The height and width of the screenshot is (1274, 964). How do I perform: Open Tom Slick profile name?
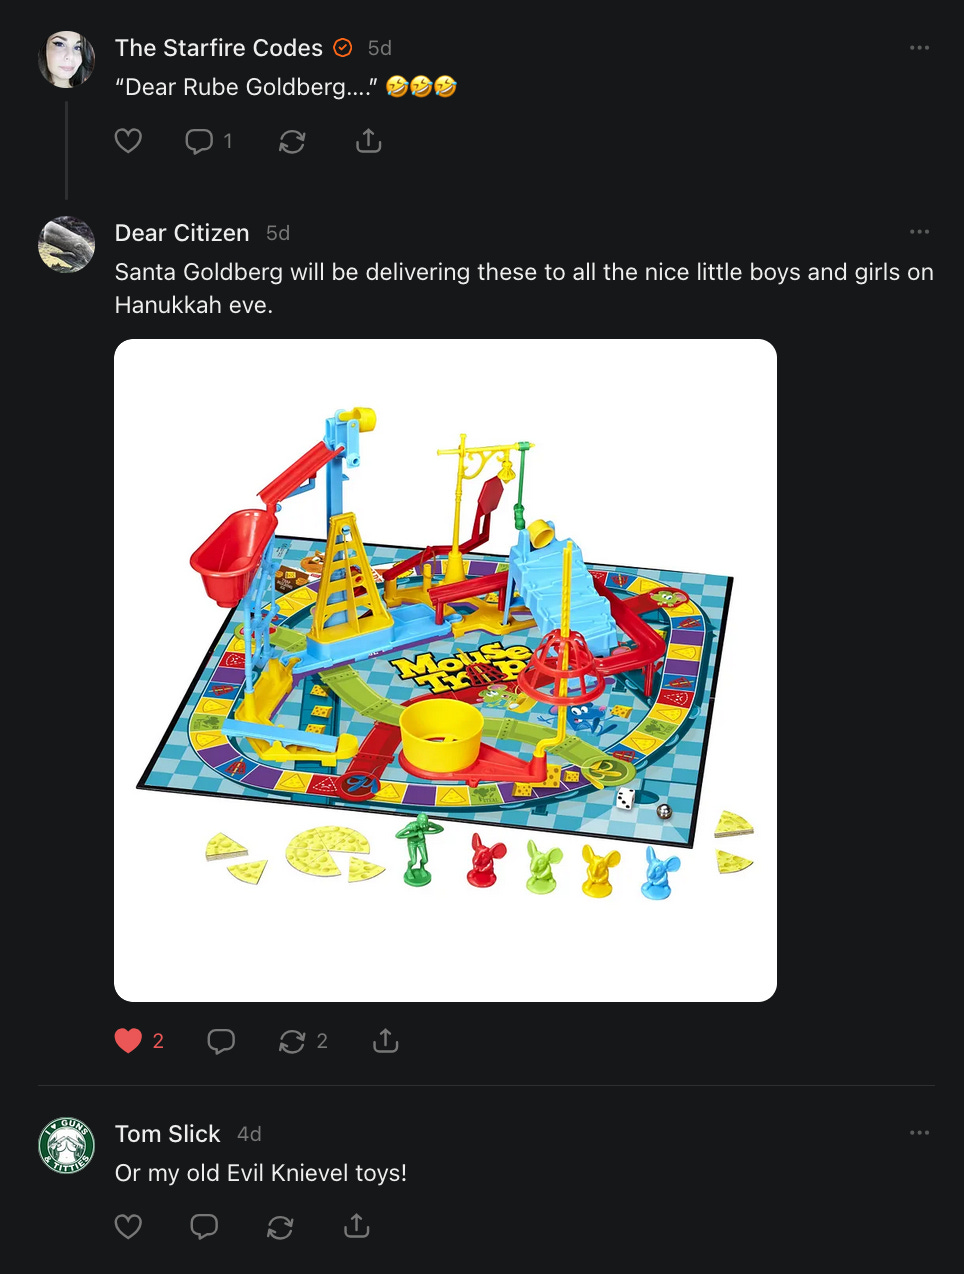point(167,1134)
